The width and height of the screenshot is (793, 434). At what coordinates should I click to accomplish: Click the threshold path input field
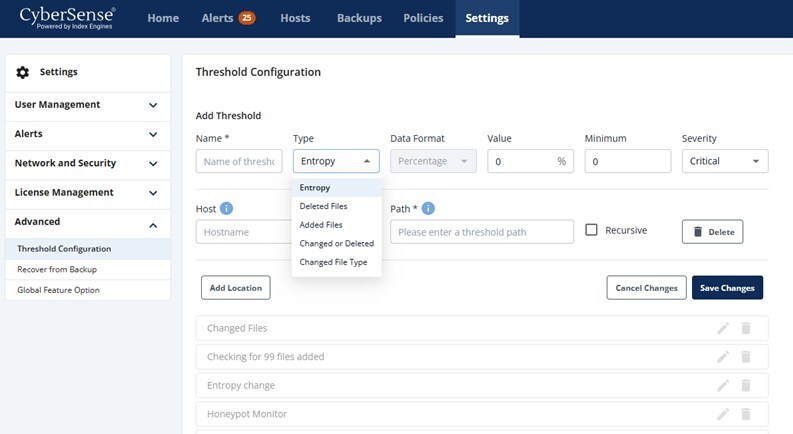(481, 232)
